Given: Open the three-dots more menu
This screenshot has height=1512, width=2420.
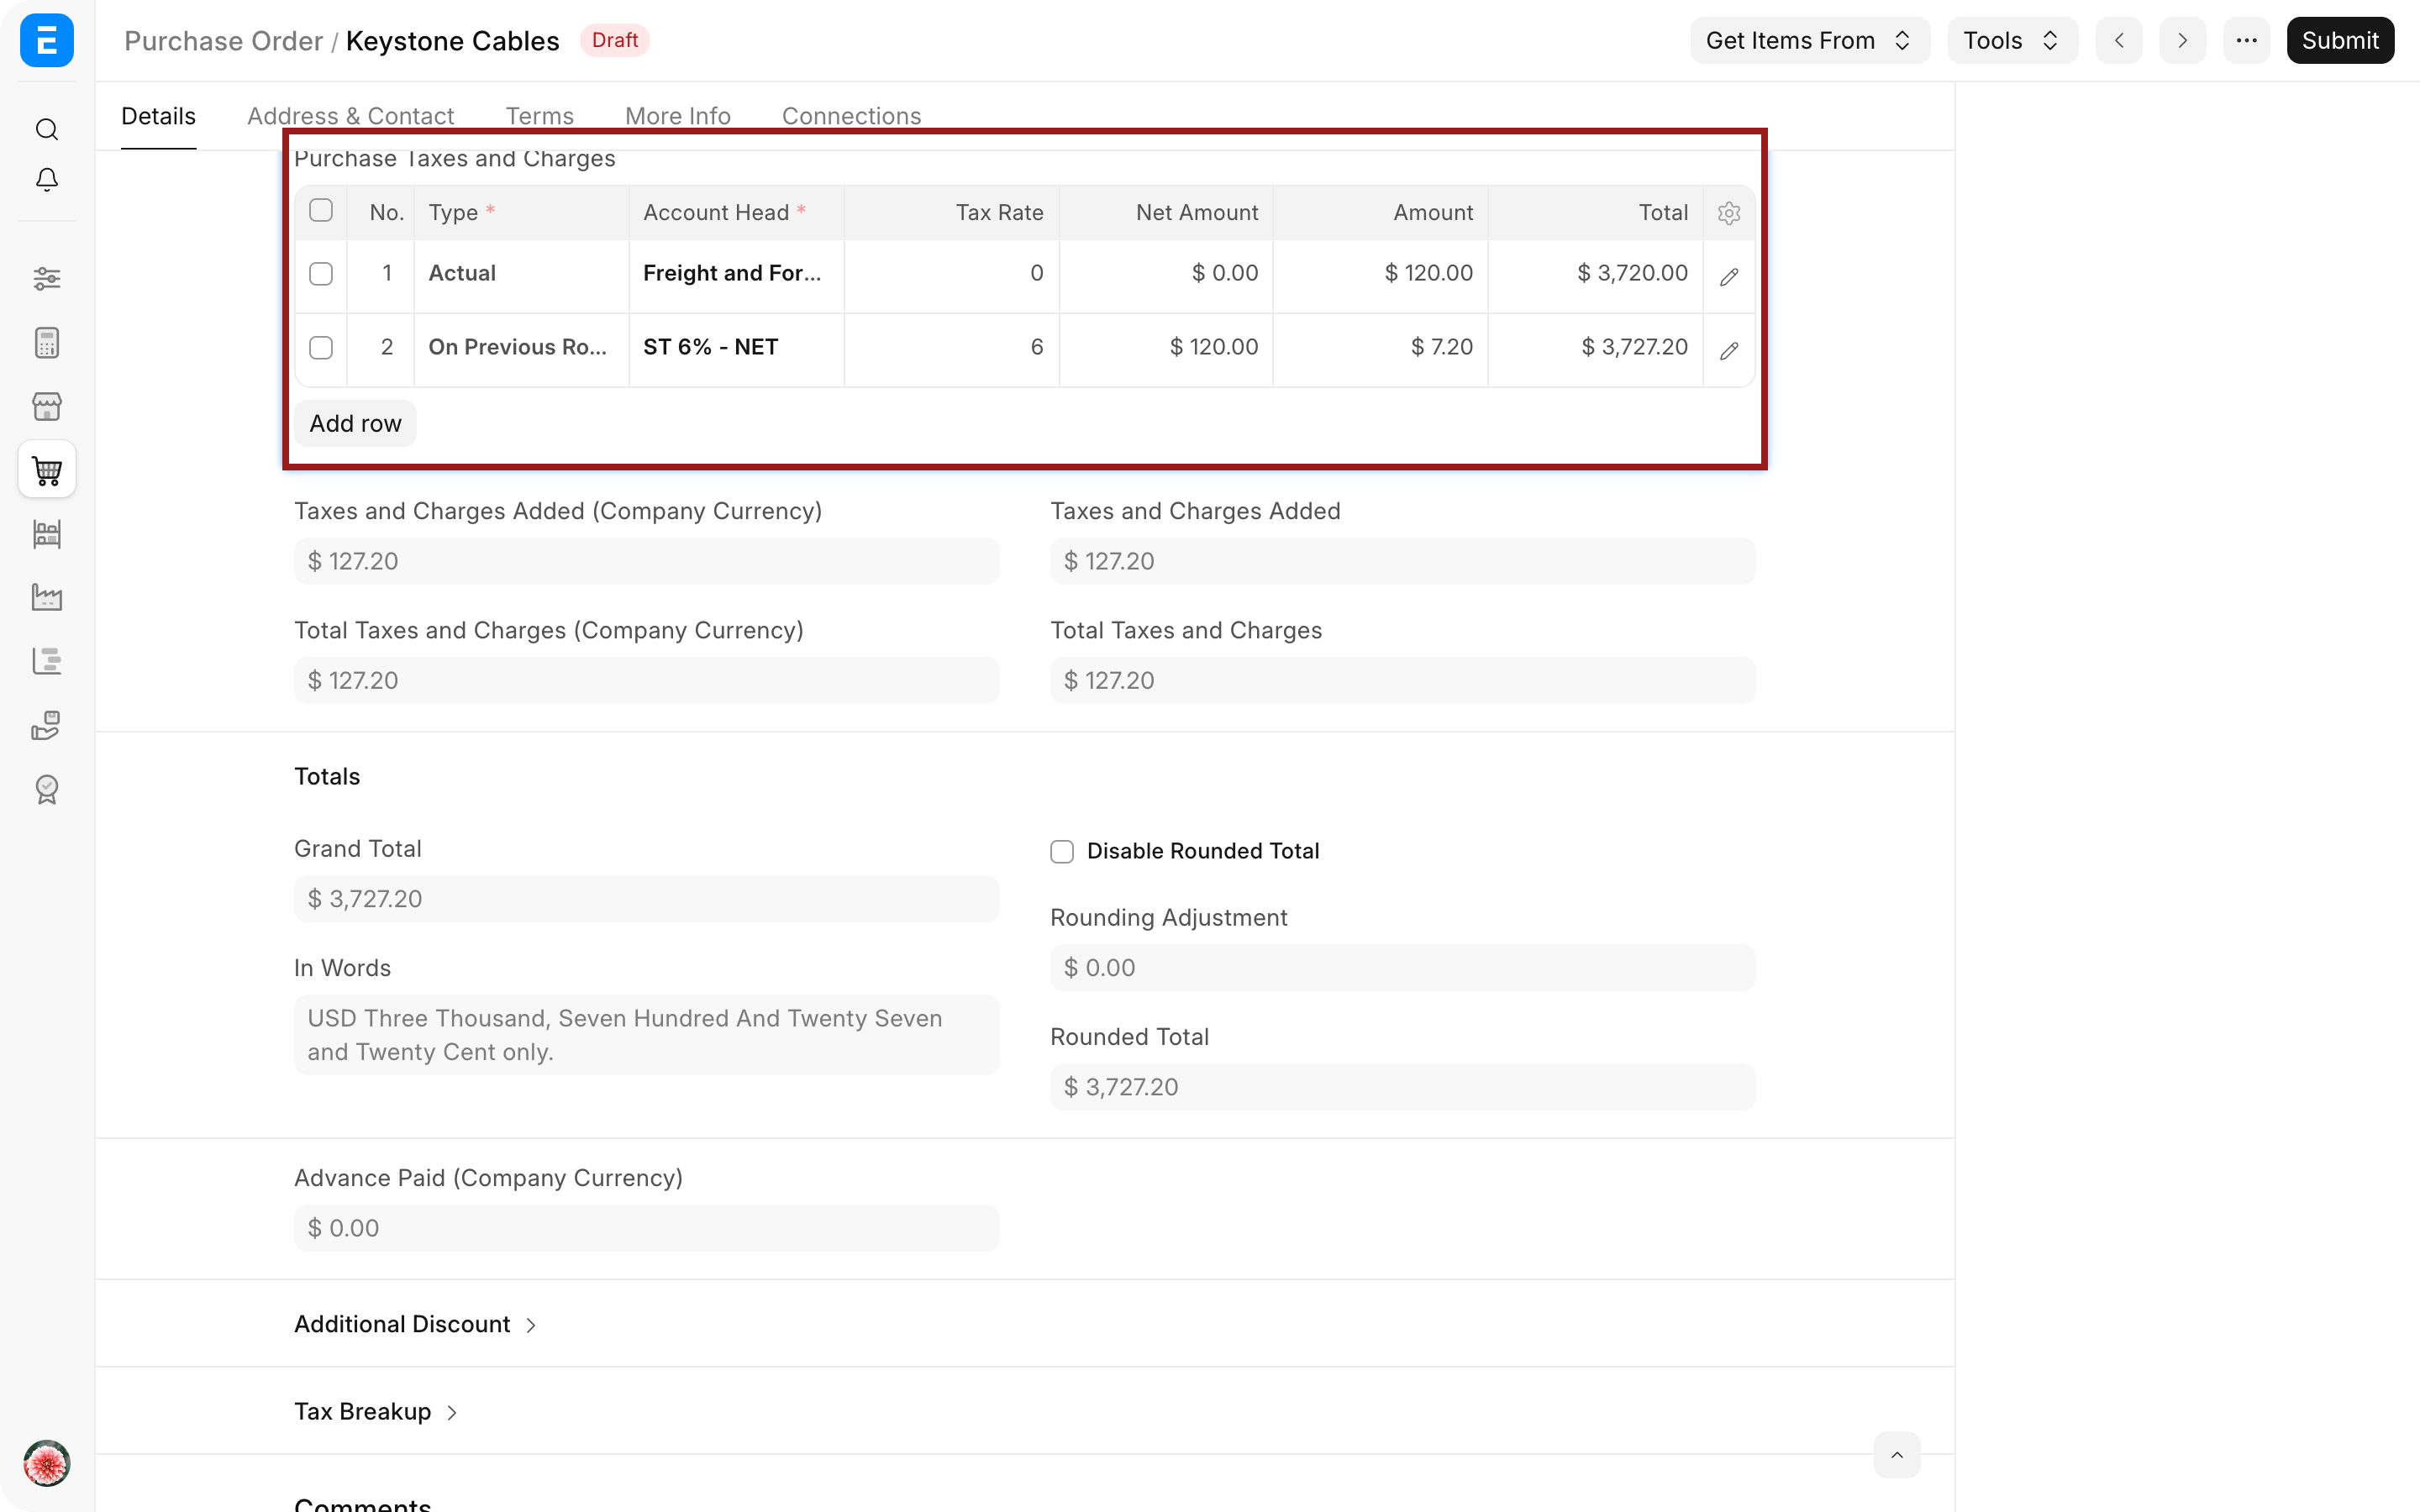Looking at the screenshot, I should click(2246, 40).
